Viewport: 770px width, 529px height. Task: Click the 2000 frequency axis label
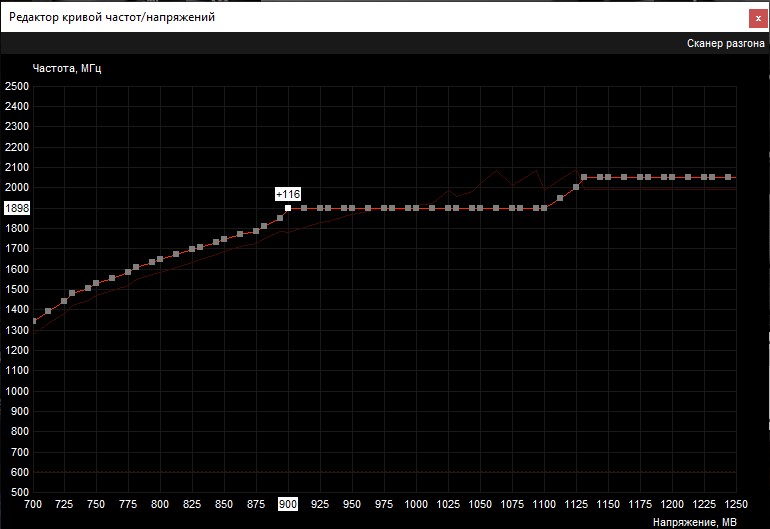coord(17,188)
